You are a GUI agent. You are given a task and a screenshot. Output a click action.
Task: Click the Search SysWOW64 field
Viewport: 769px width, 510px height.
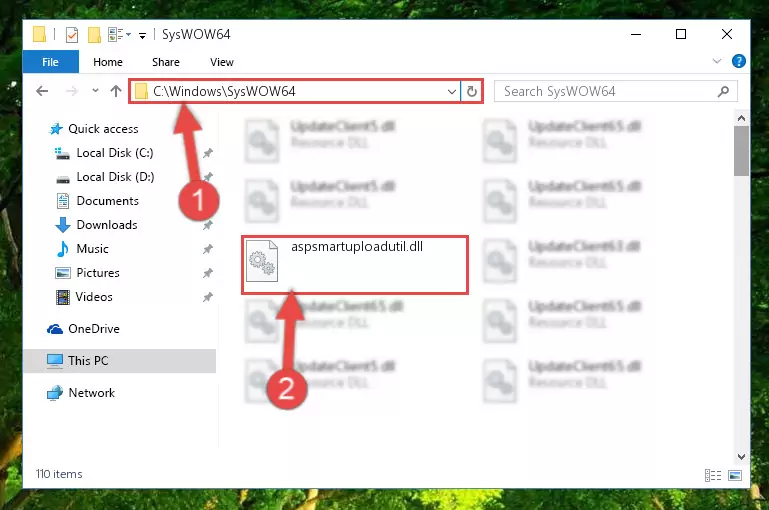(615, 91)
